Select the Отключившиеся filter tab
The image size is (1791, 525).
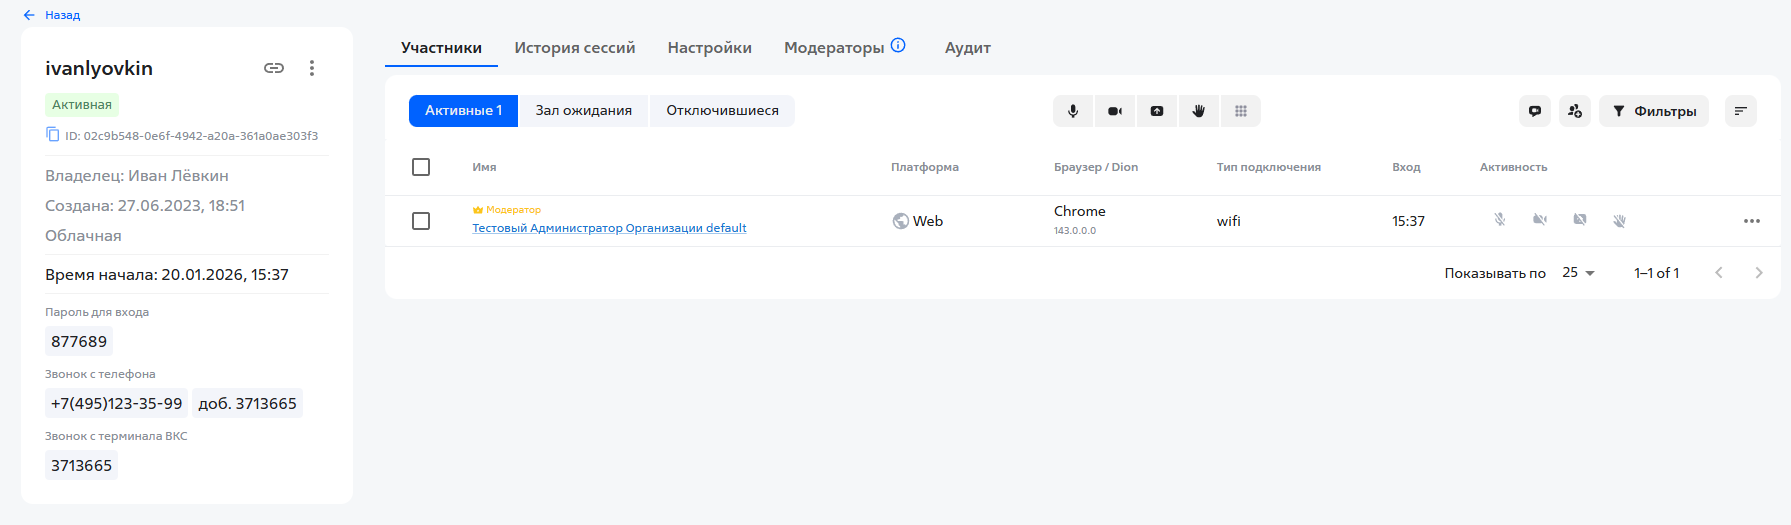(x=722, y=111)
